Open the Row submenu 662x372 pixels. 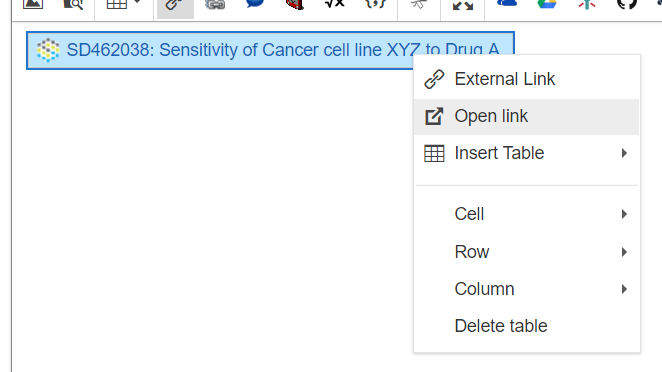tap(526, 252)
